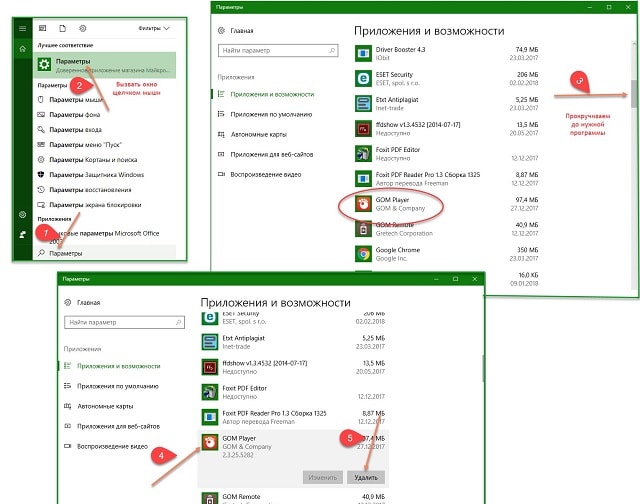The image size is (640, 504).
Task: Select Воспроизведение видео in lower window
Action: (106, 446)
